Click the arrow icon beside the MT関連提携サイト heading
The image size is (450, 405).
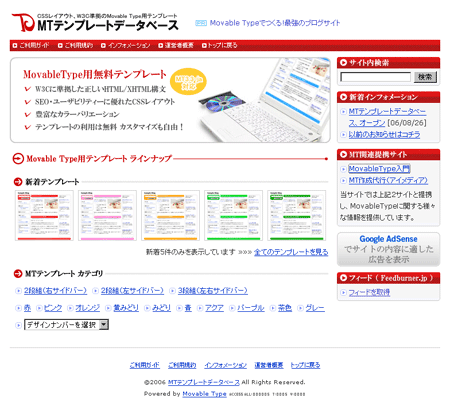(343, 155)
